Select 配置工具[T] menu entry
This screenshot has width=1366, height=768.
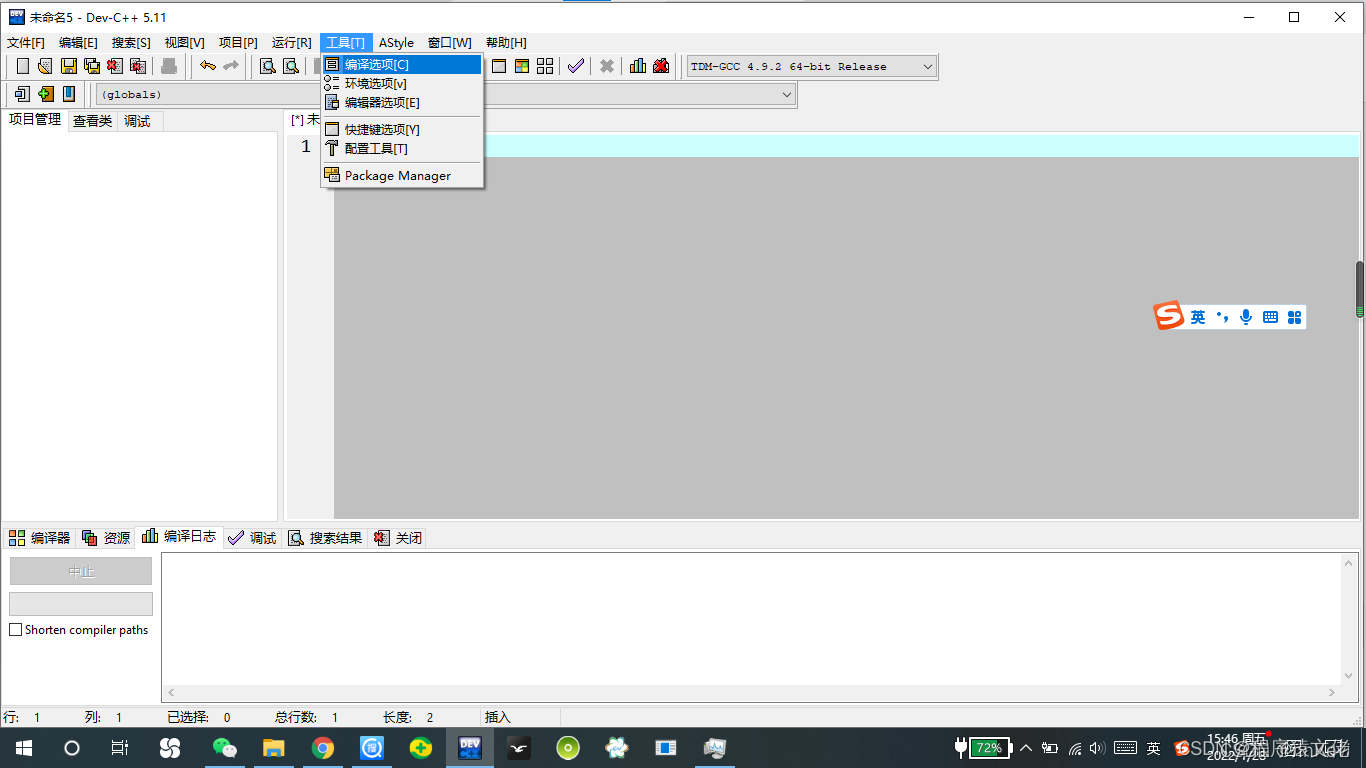(x=402, y=148)
